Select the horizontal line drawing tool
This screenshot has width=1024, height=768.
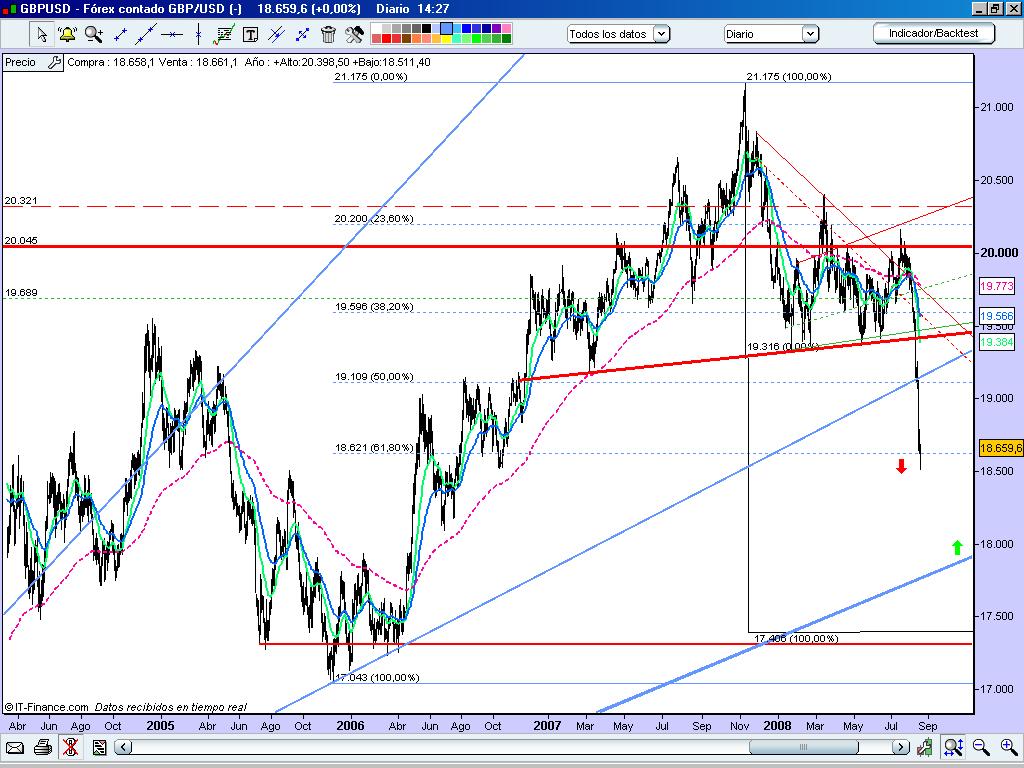[172, 34]
